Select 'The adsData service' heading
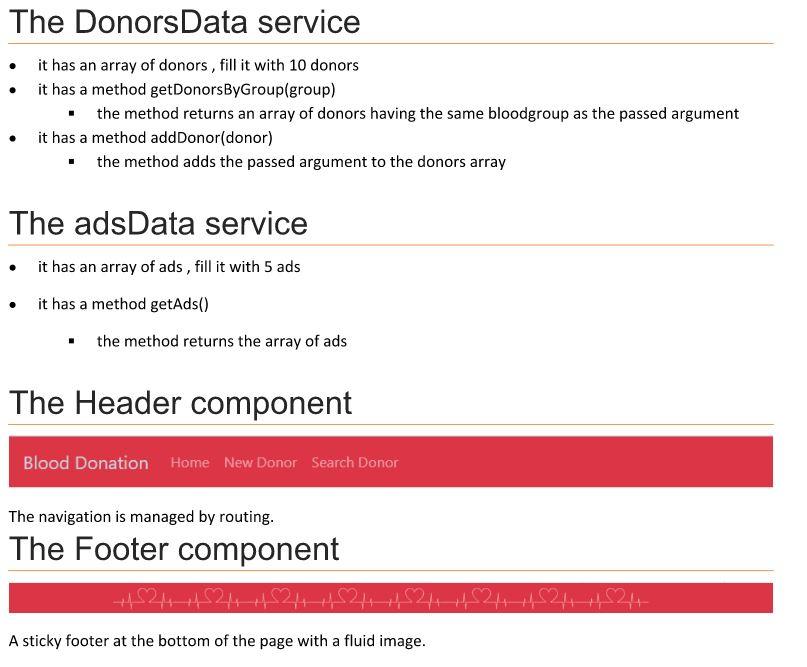807x667 pixels. [x=159, y=223]
